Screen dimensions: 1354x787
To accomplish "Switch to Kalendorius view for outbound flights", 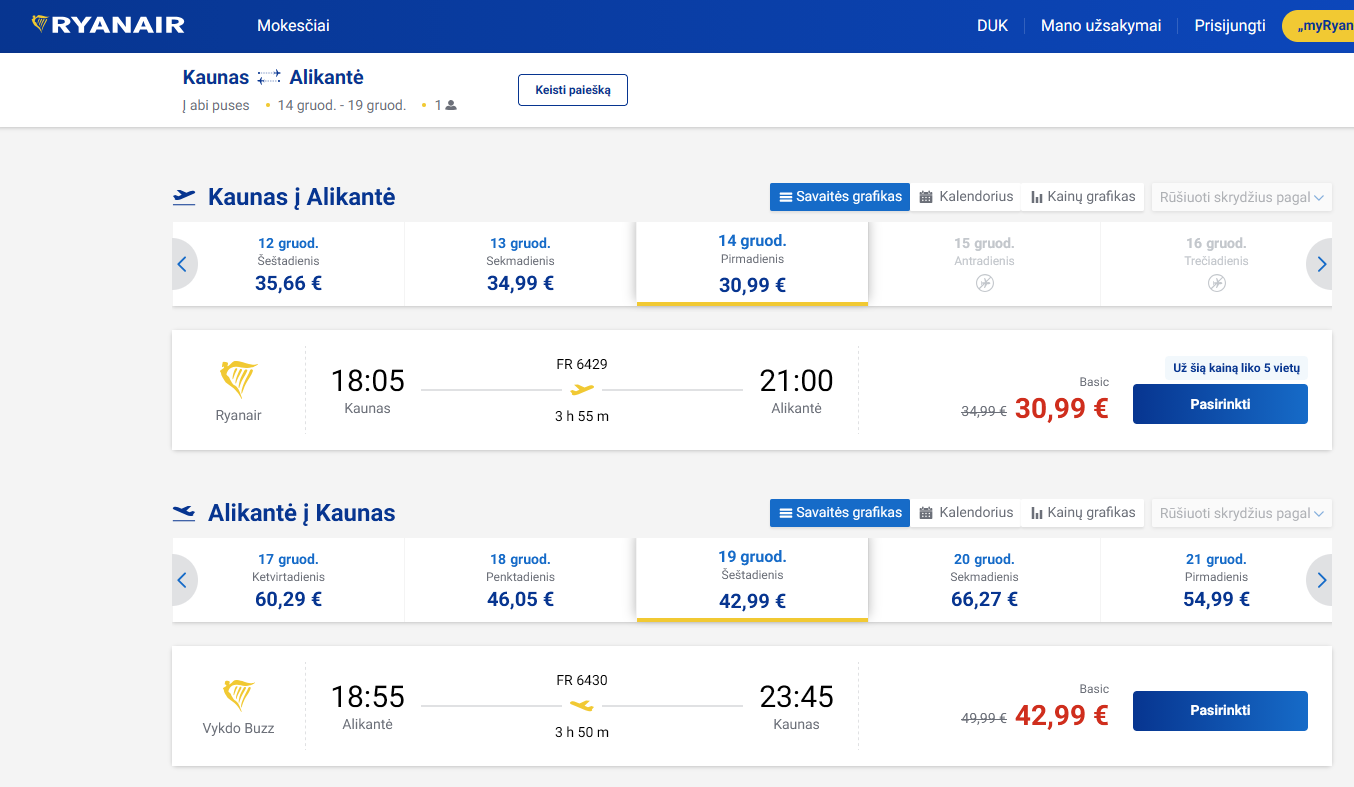I will point(966,197).
